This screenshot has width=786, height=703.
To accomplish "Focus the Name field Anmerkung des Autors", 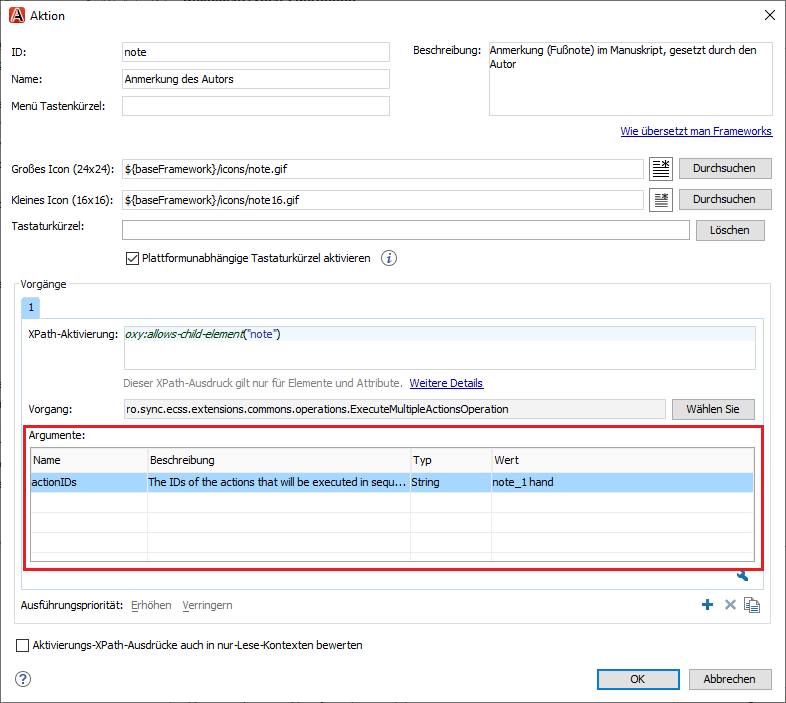I will (256, 79).
